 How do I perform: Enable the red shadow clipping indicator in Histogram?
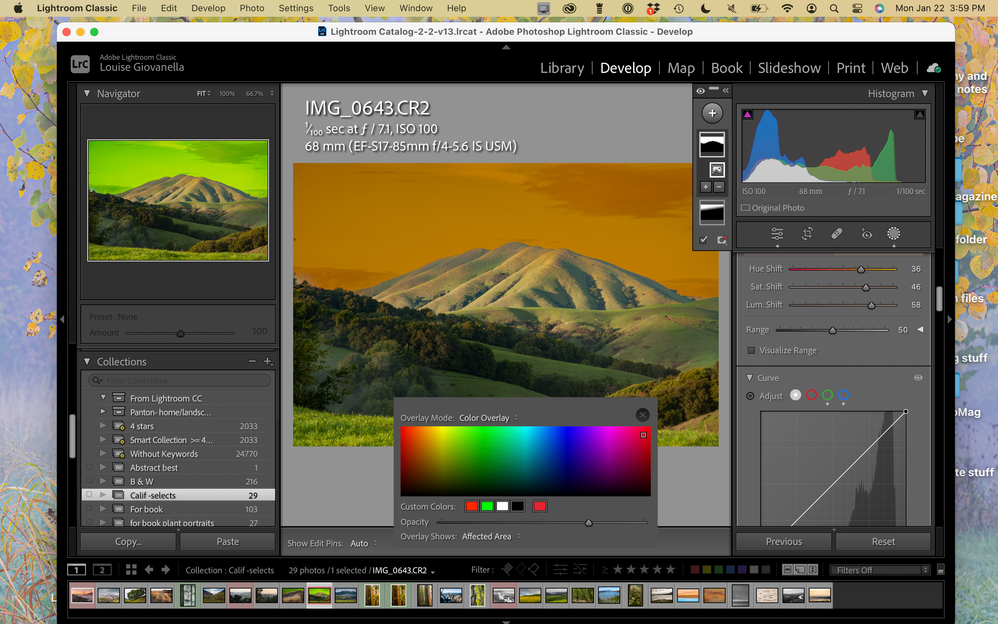coord(748,114)
